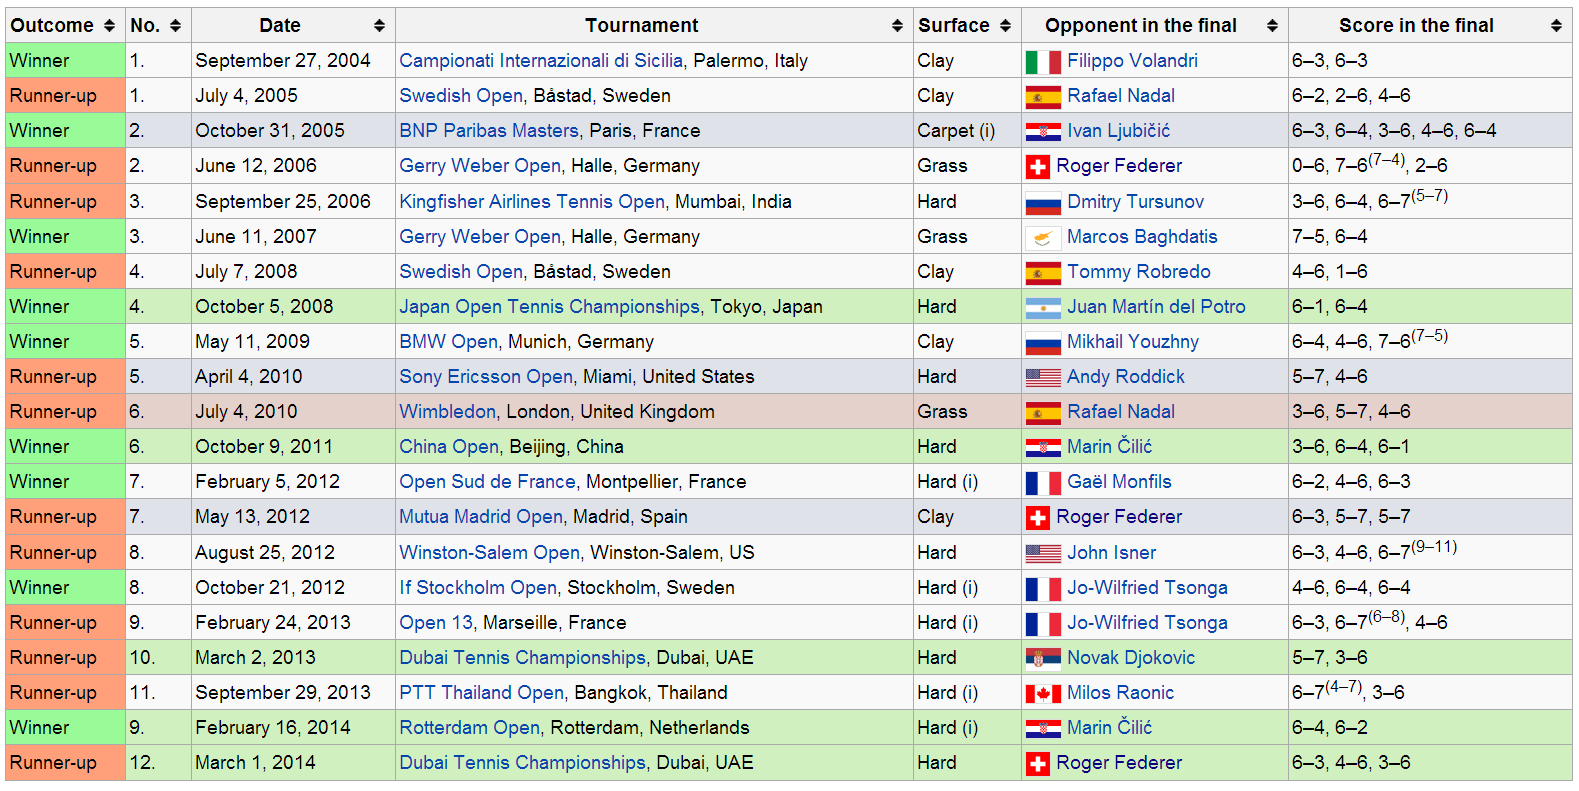The image size is (1579, 791).
Task: Sort by Opponent in the final header
Action: coord(1272,26)
